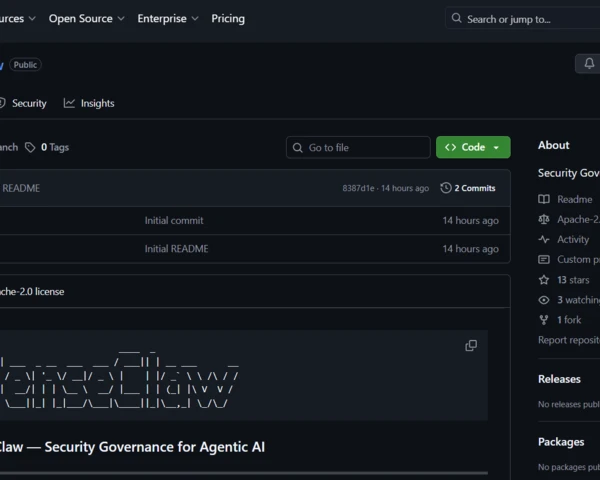The image size is (600, 480).
Task: Open the Initial README commit message
Action: (177, 249)
